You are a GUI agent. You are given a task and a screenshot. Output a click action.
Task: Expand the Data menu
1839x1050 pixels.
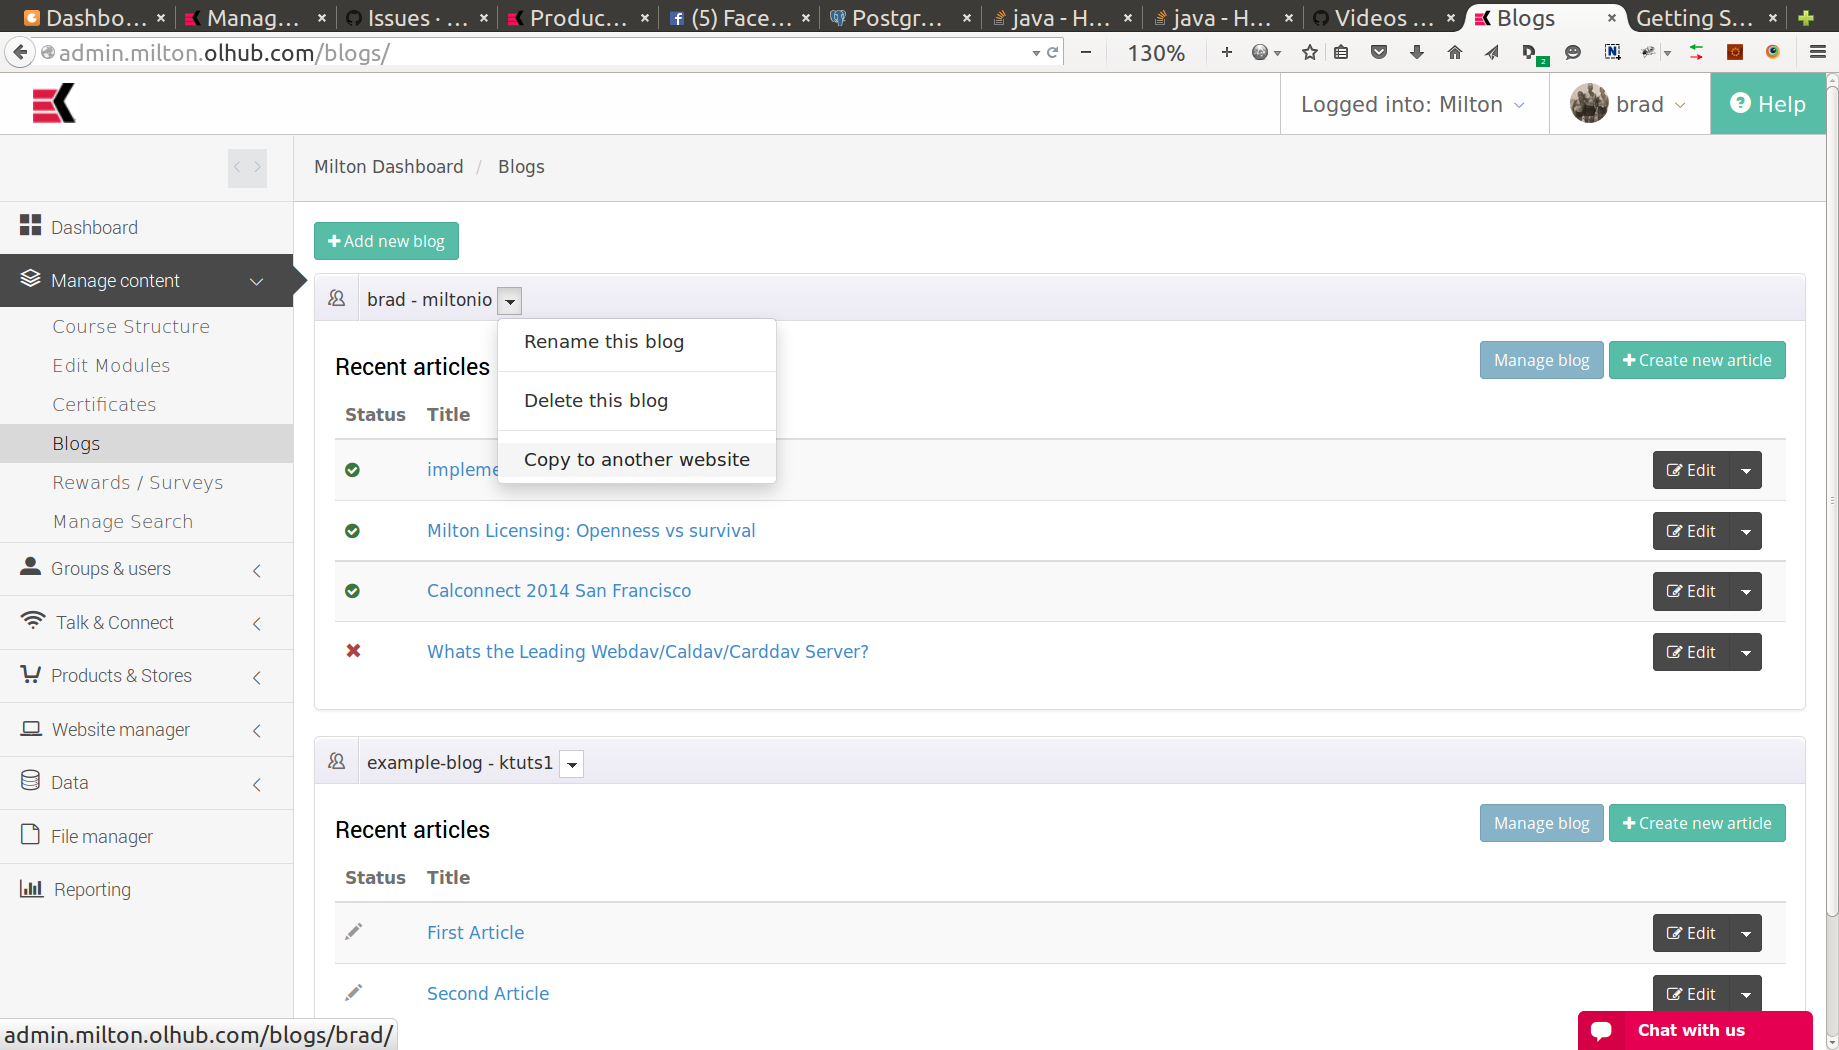[146, 783]
